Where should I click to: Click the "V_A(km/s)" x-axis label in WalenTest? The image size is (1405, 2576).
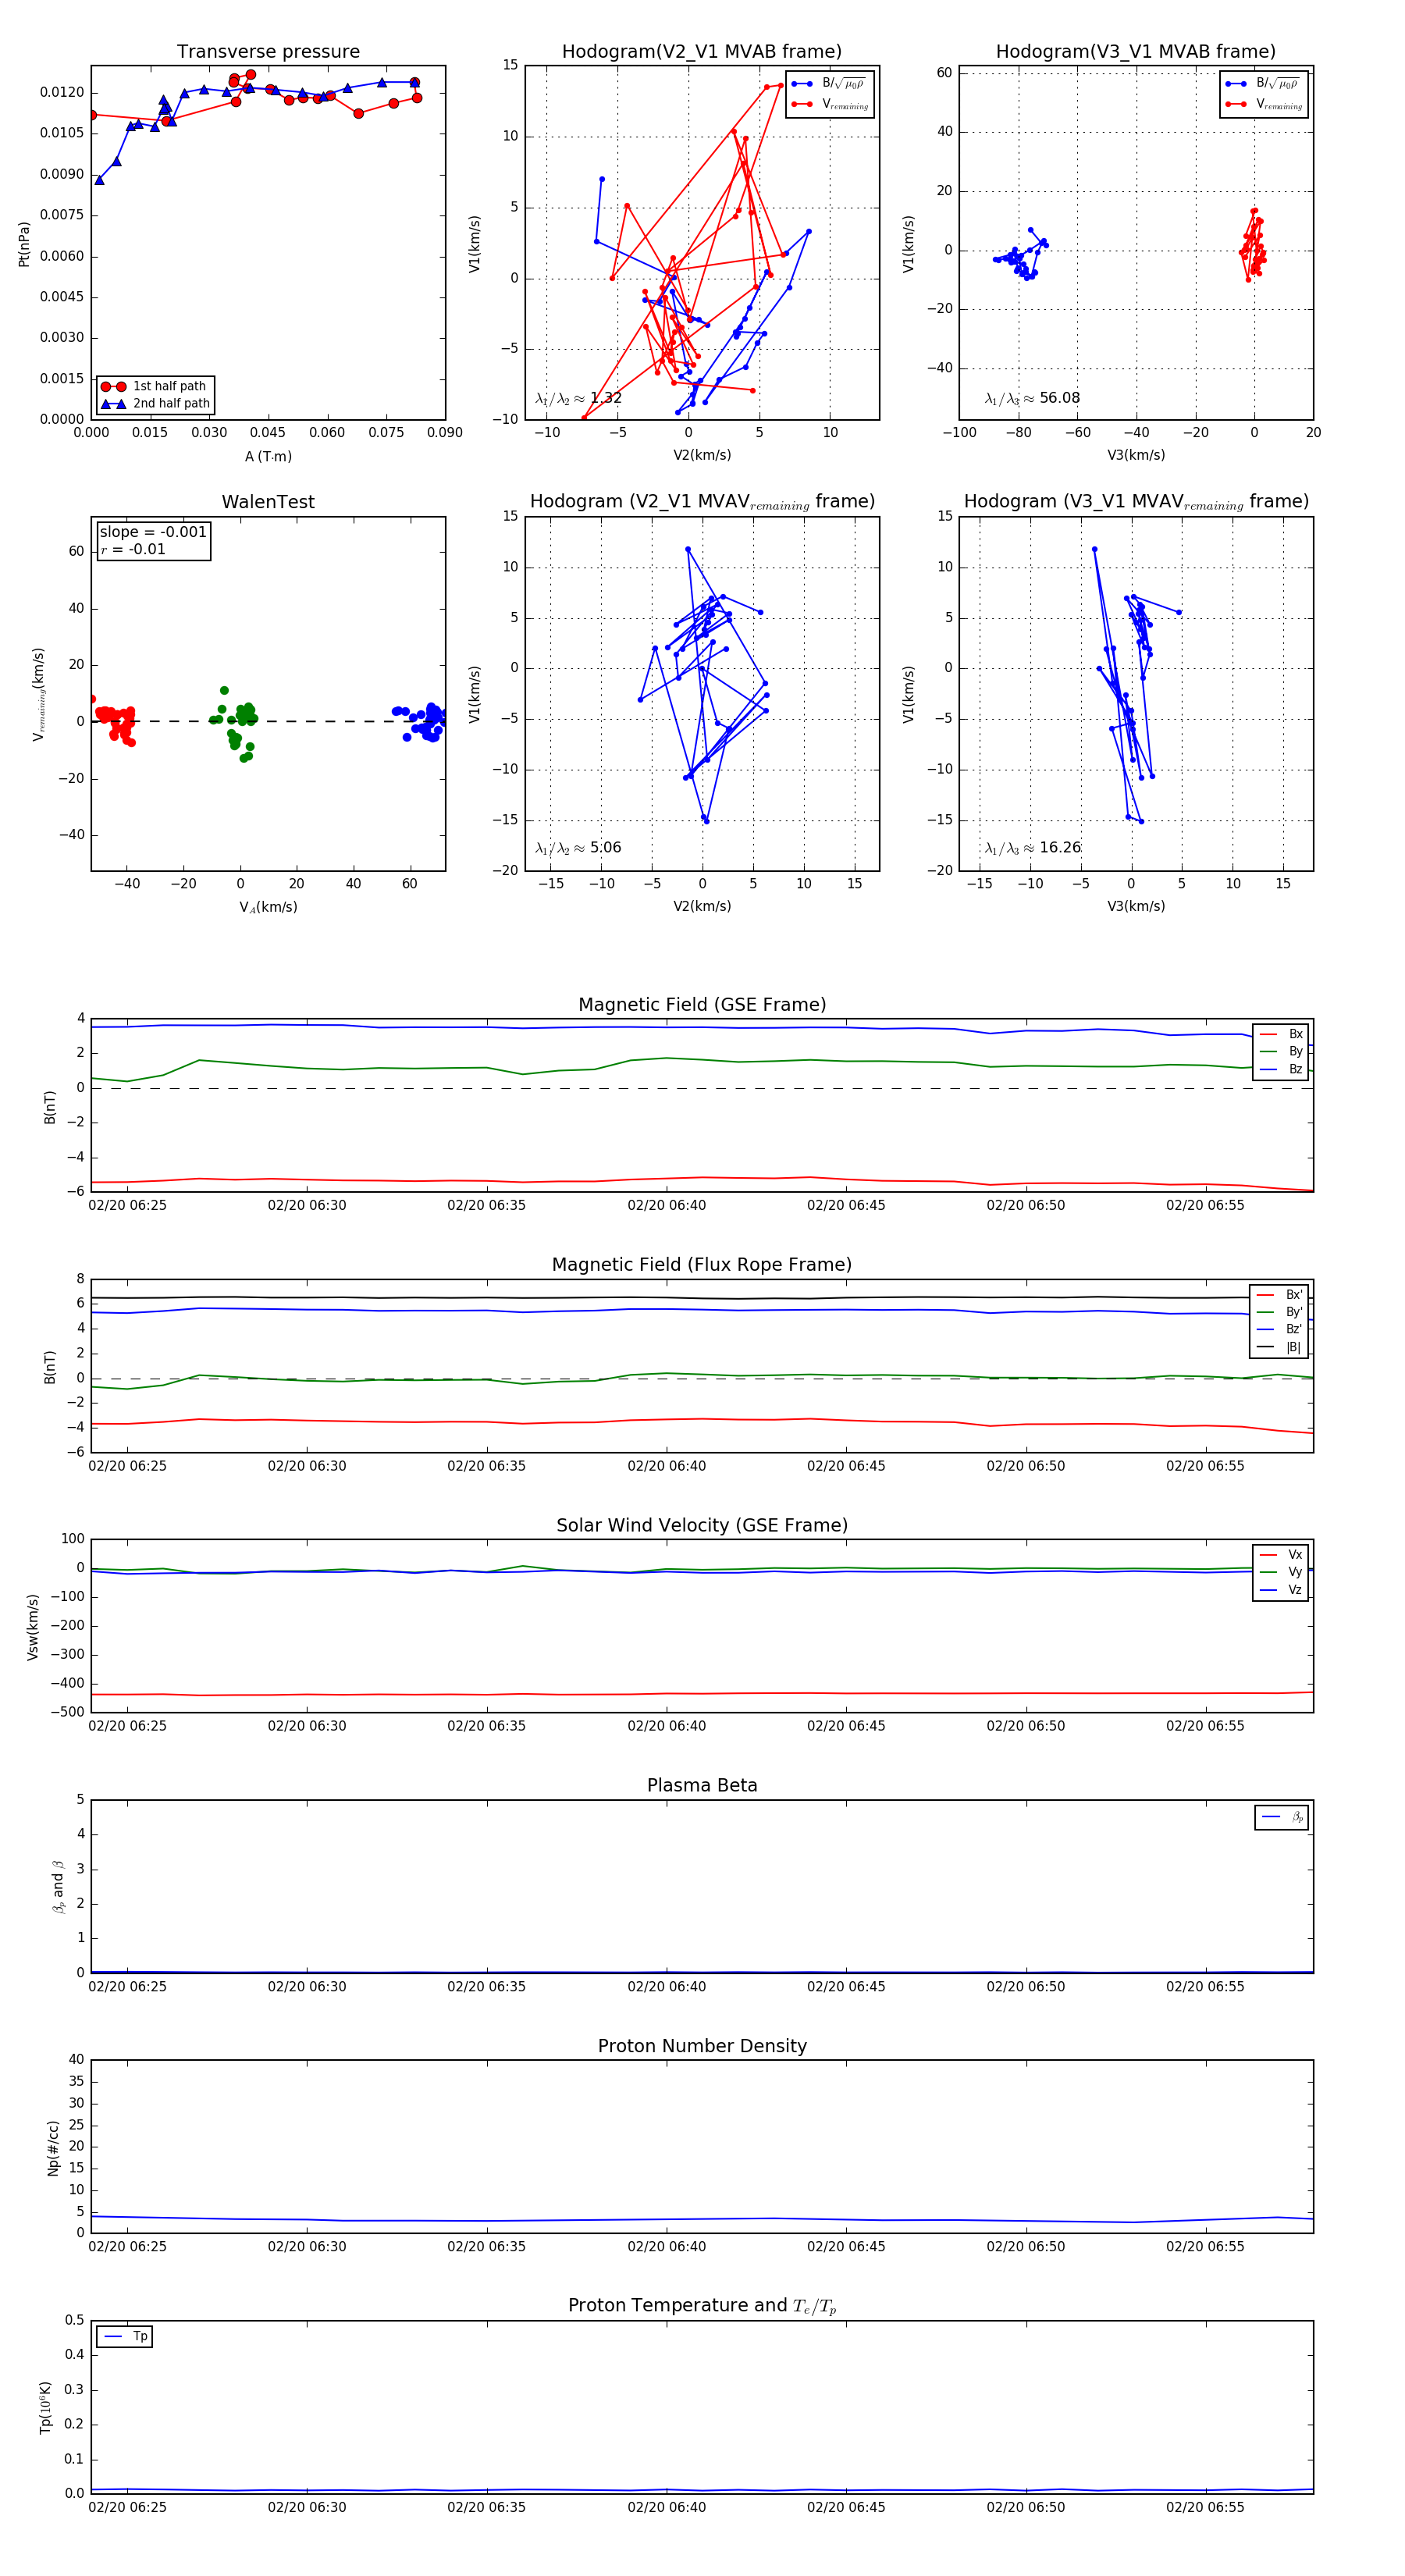[x=268, y=908]
